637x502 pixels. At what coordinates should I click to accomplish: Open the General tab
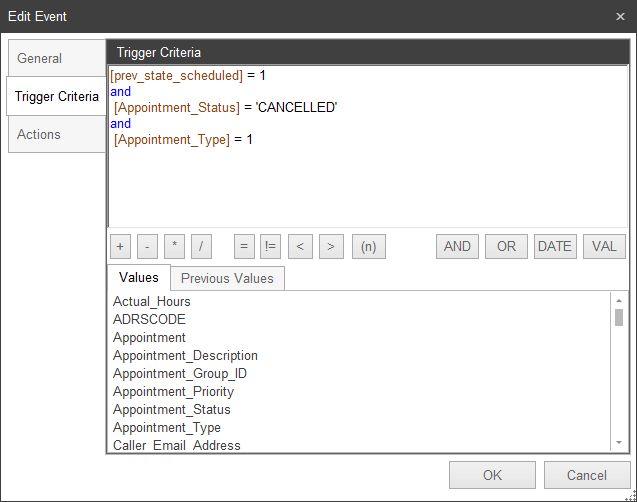point(40,59)
